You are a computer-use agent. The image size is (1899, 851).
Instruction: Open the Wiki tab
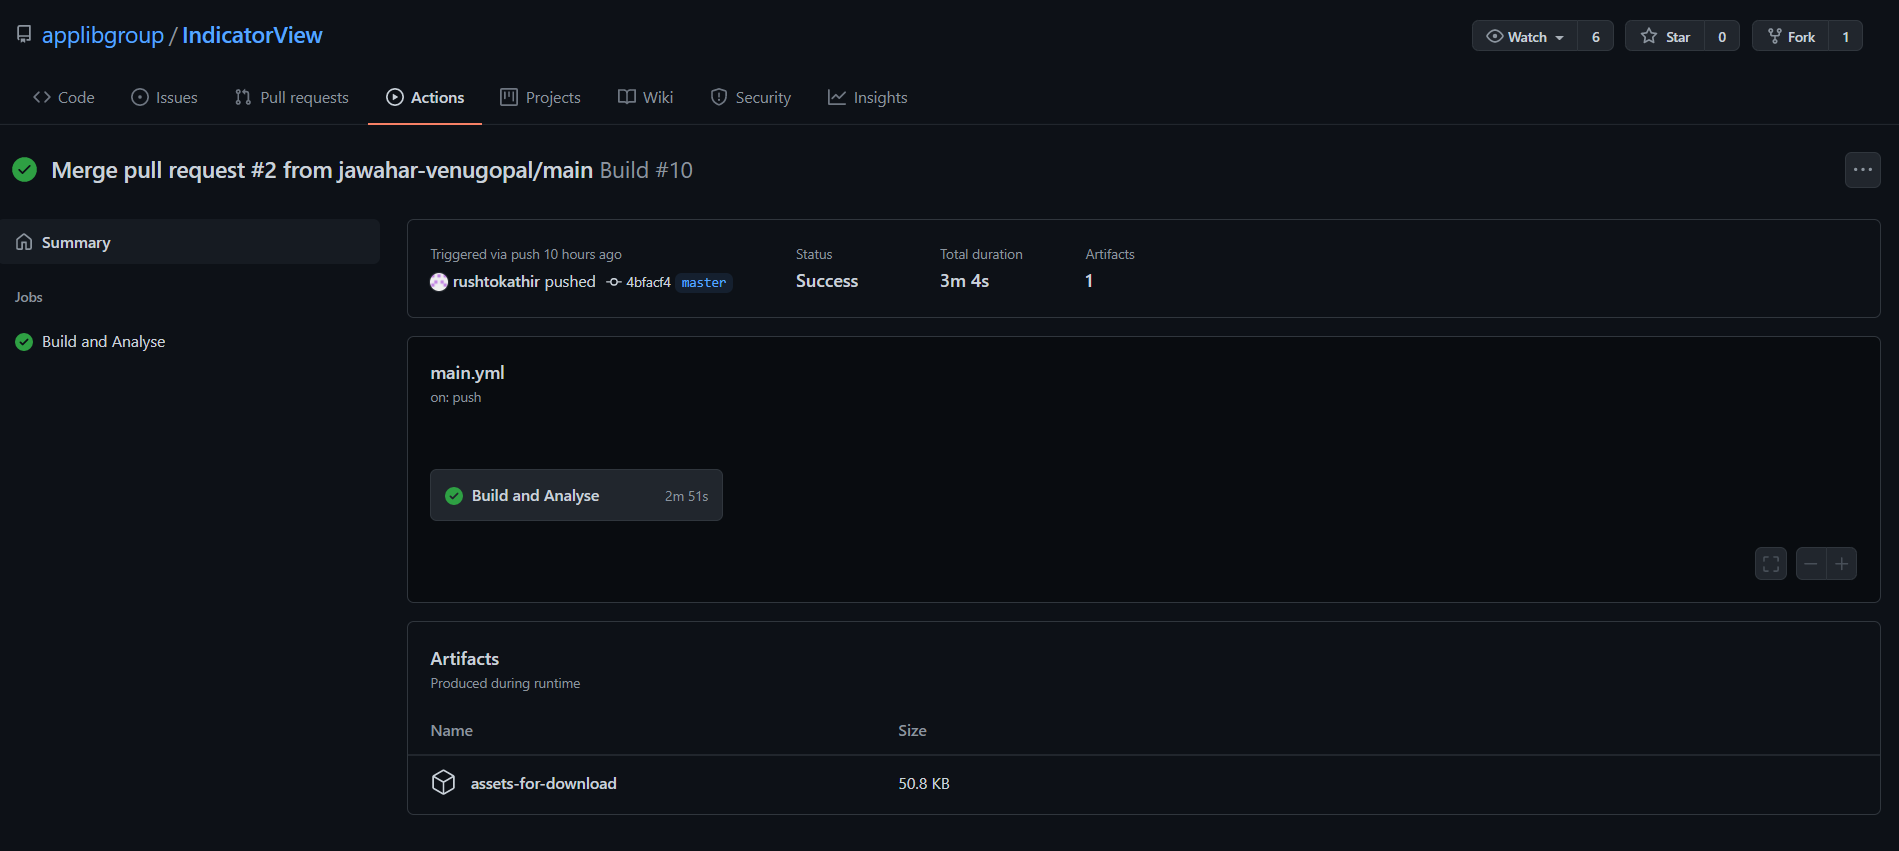click(x=646, y=97)
